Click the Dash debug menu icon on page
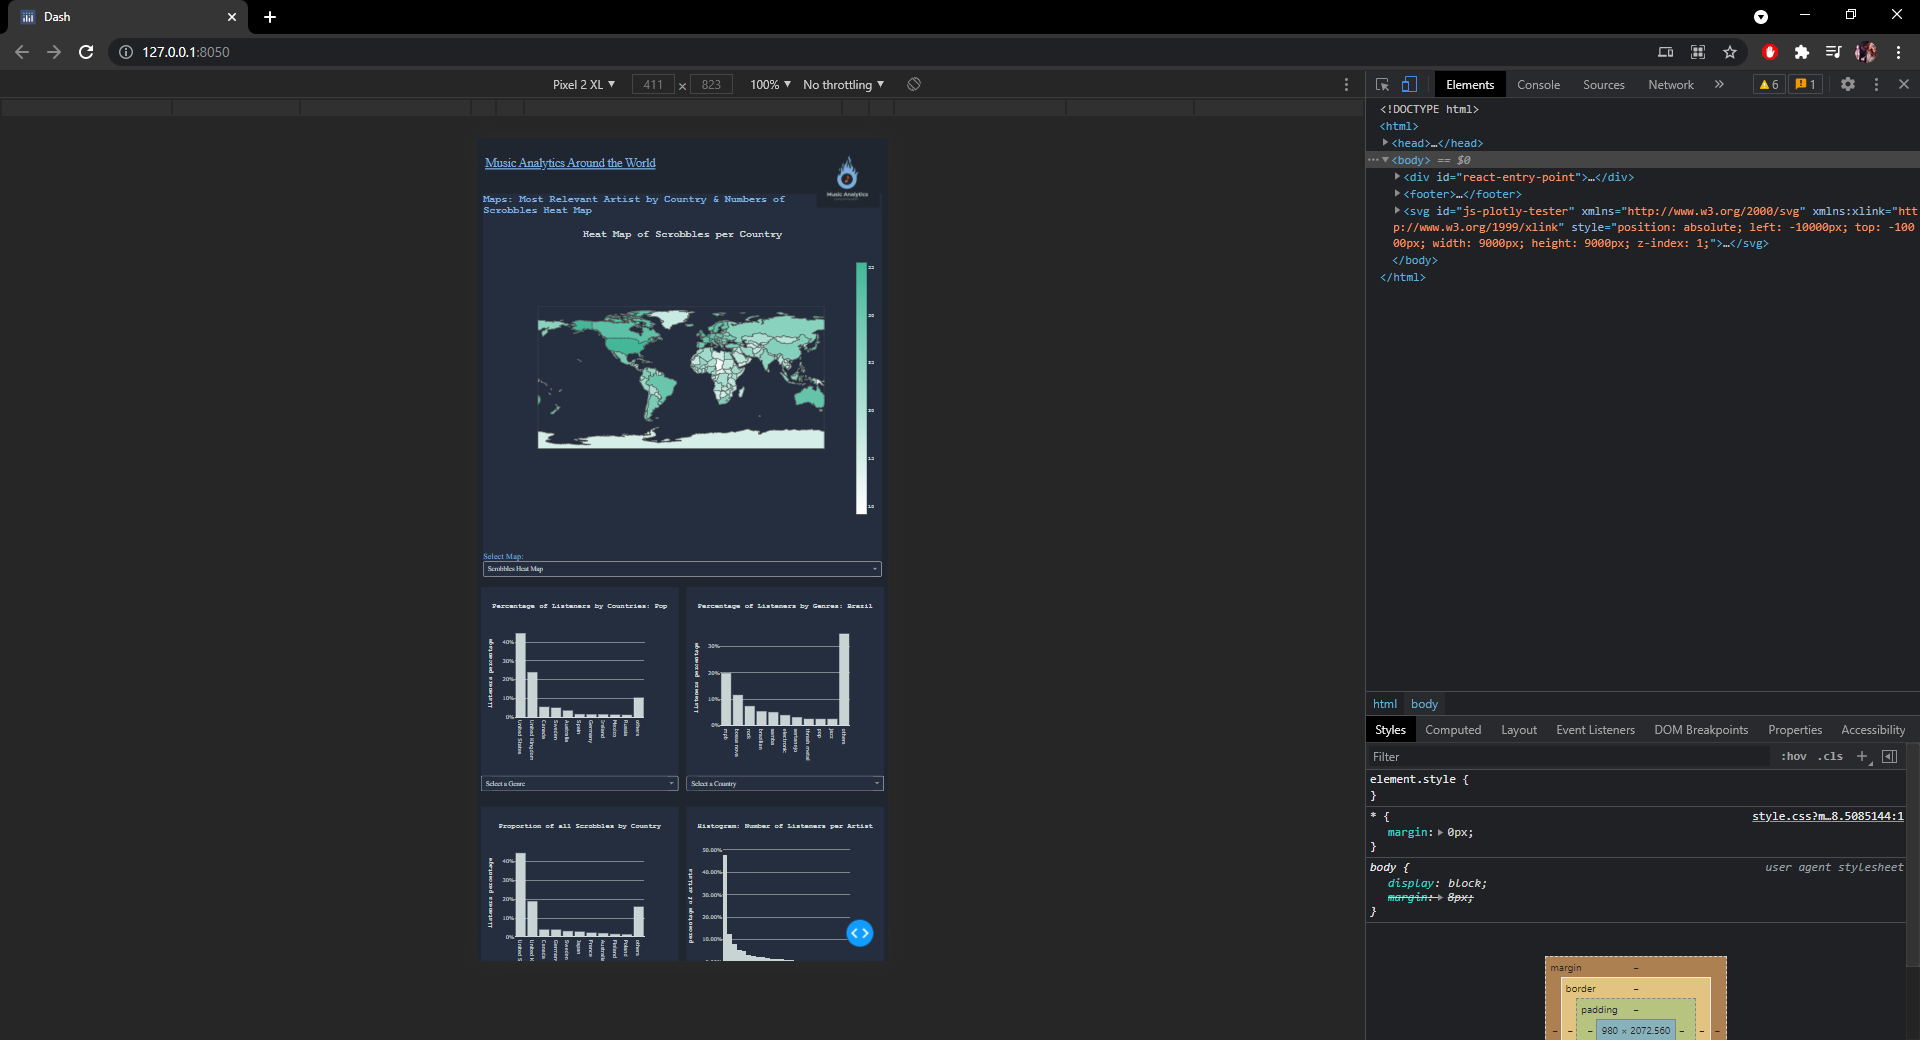This screenshot has width=1920, height=1040. (x=860, y=933)
